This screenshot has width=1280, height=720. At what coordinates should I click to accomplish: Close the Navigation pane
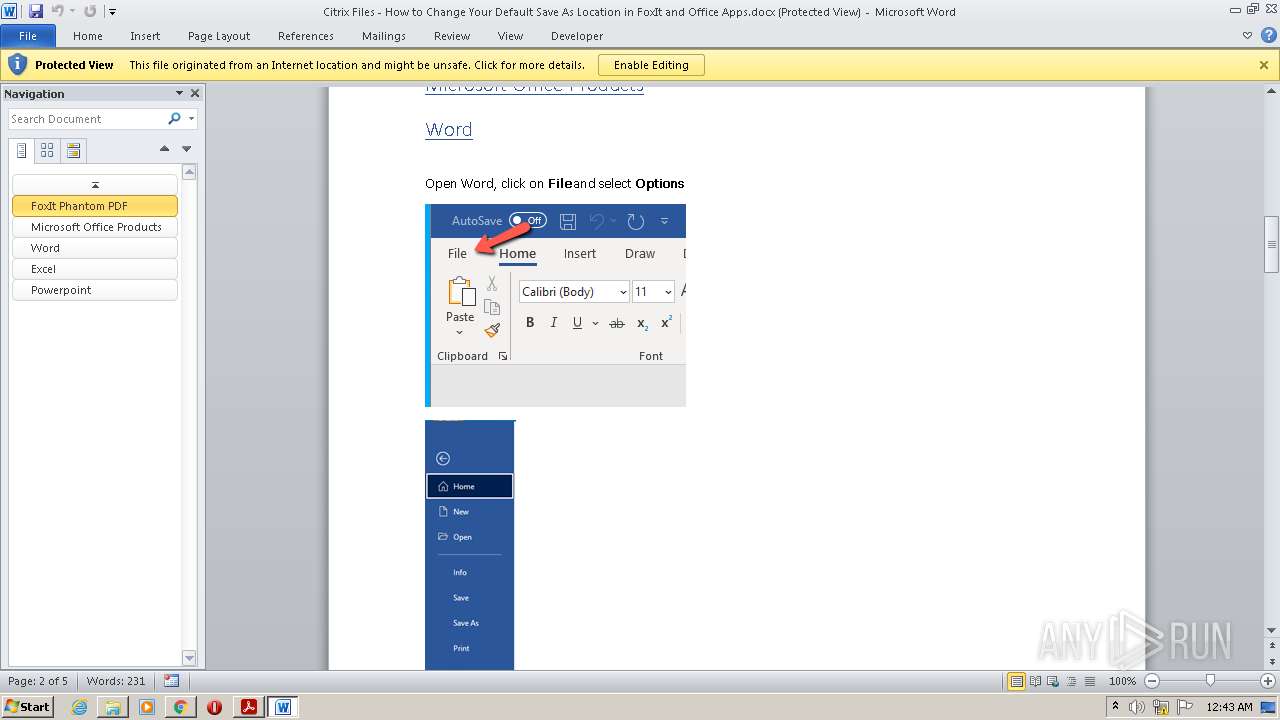point(195,93)
